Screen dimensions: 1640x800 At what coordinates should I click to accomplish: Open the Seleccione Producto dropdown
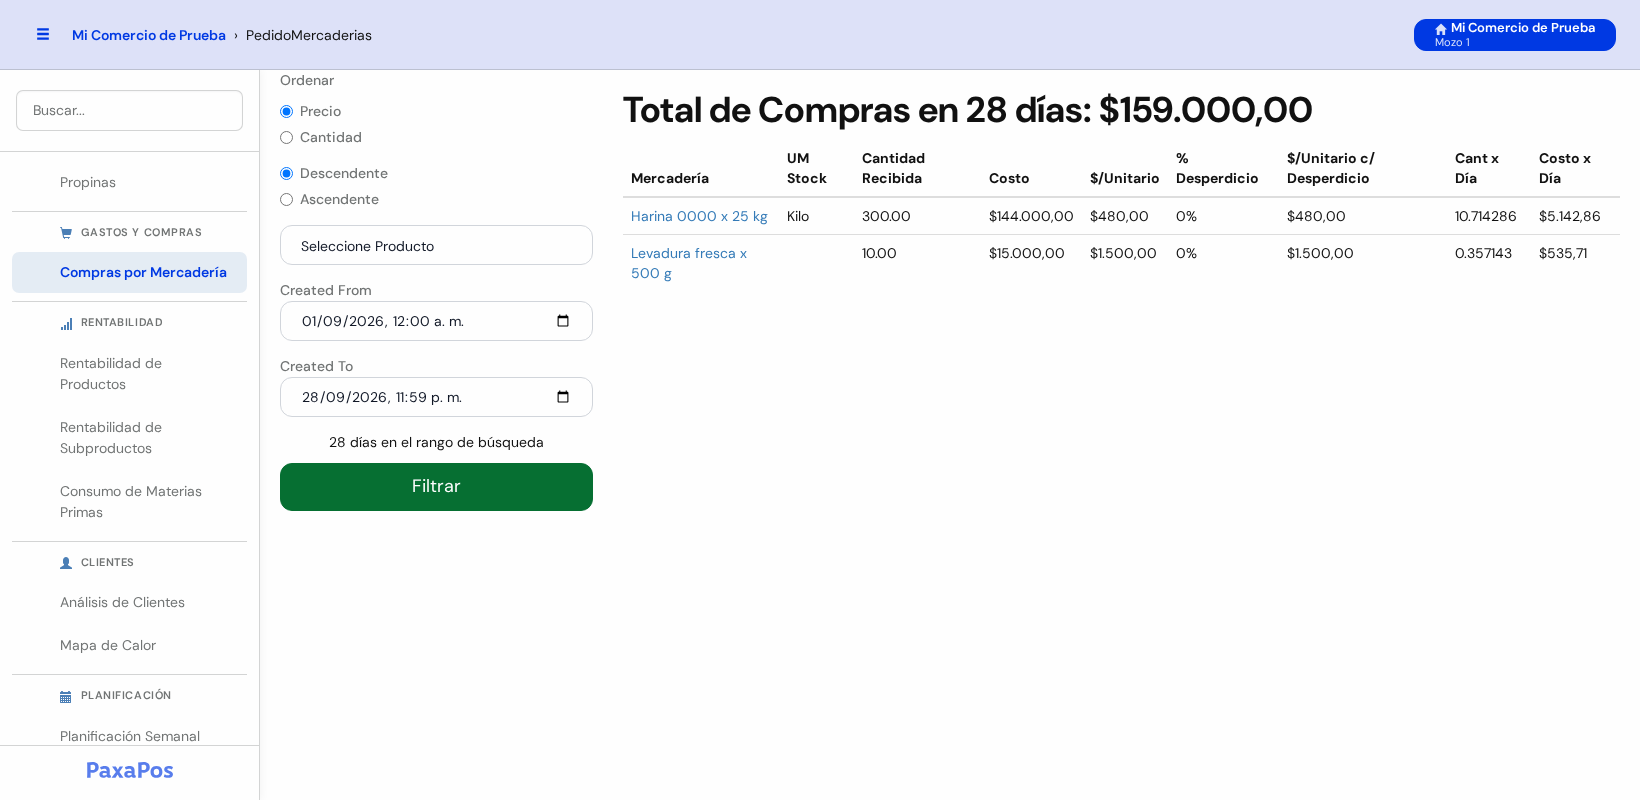(x=436, y=245)
